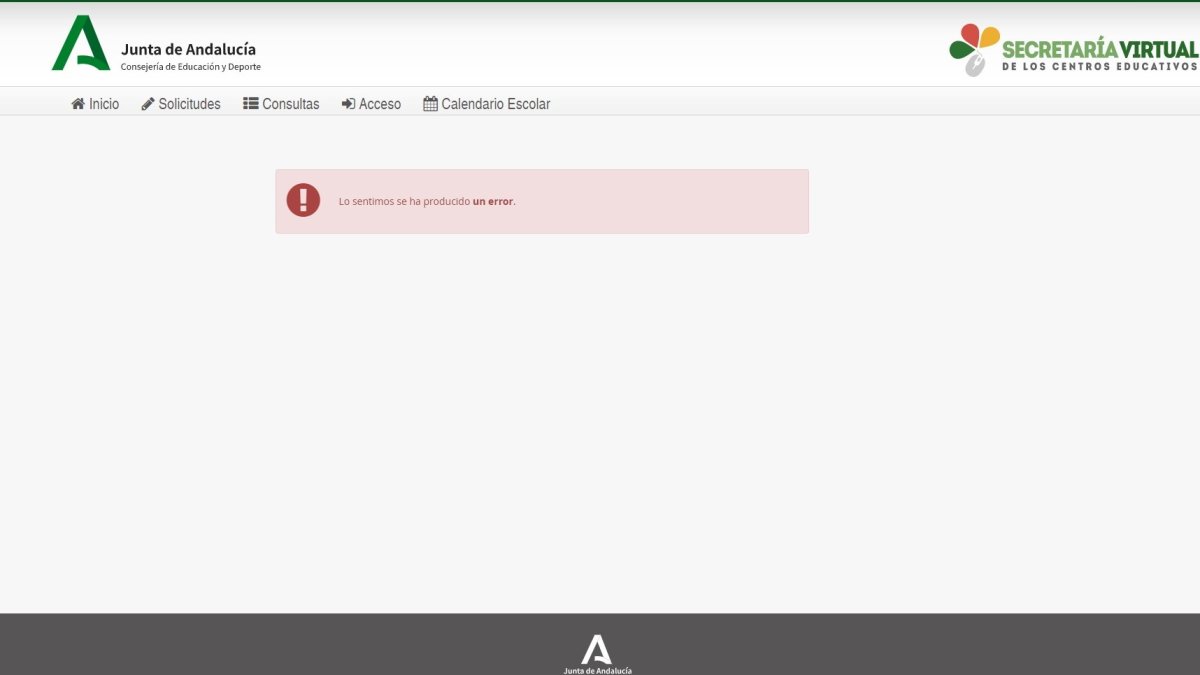This screenshot has width=1200, height=675.
Task: Open the Calendario Escolar section
Action: coord(496,103)
